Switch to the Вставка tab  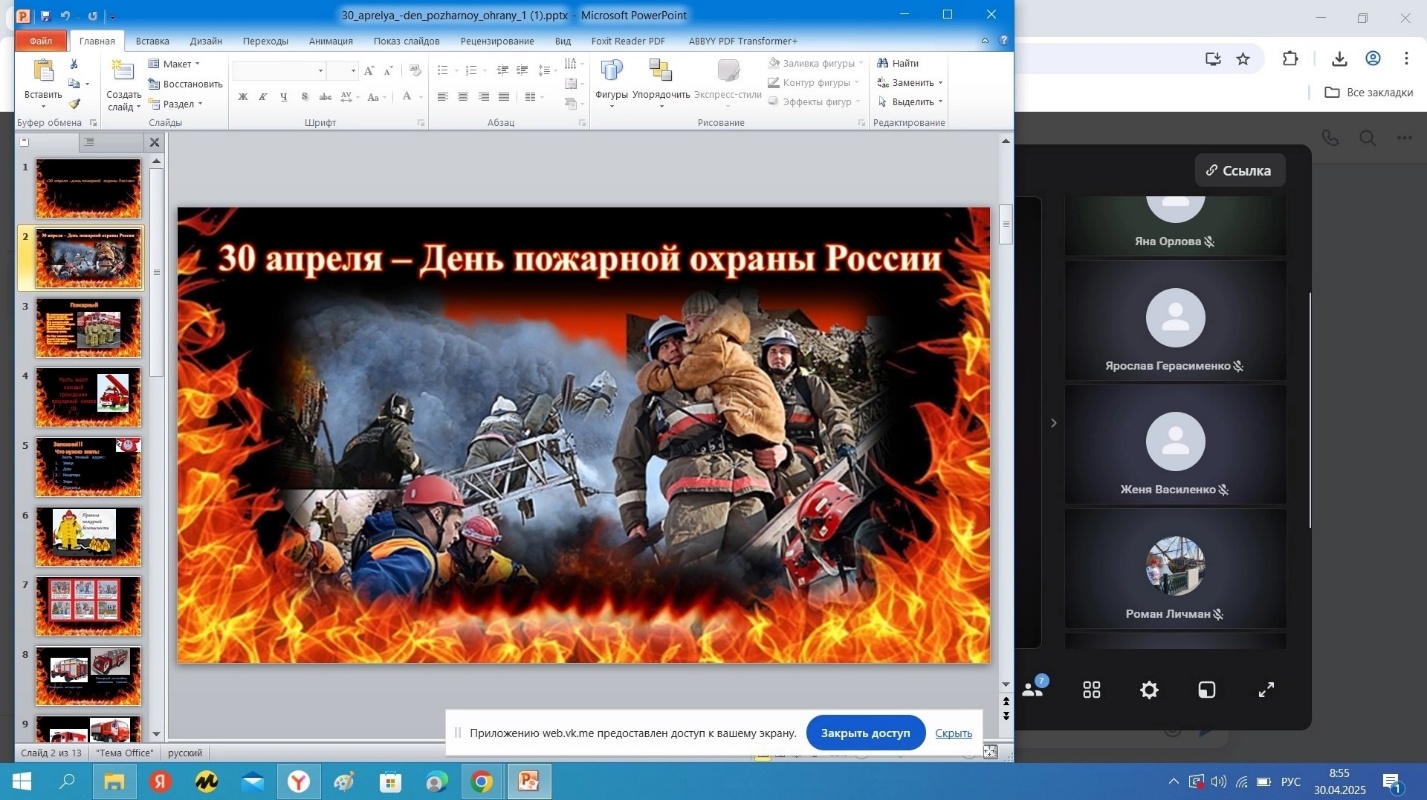click(x=152, y=41)
